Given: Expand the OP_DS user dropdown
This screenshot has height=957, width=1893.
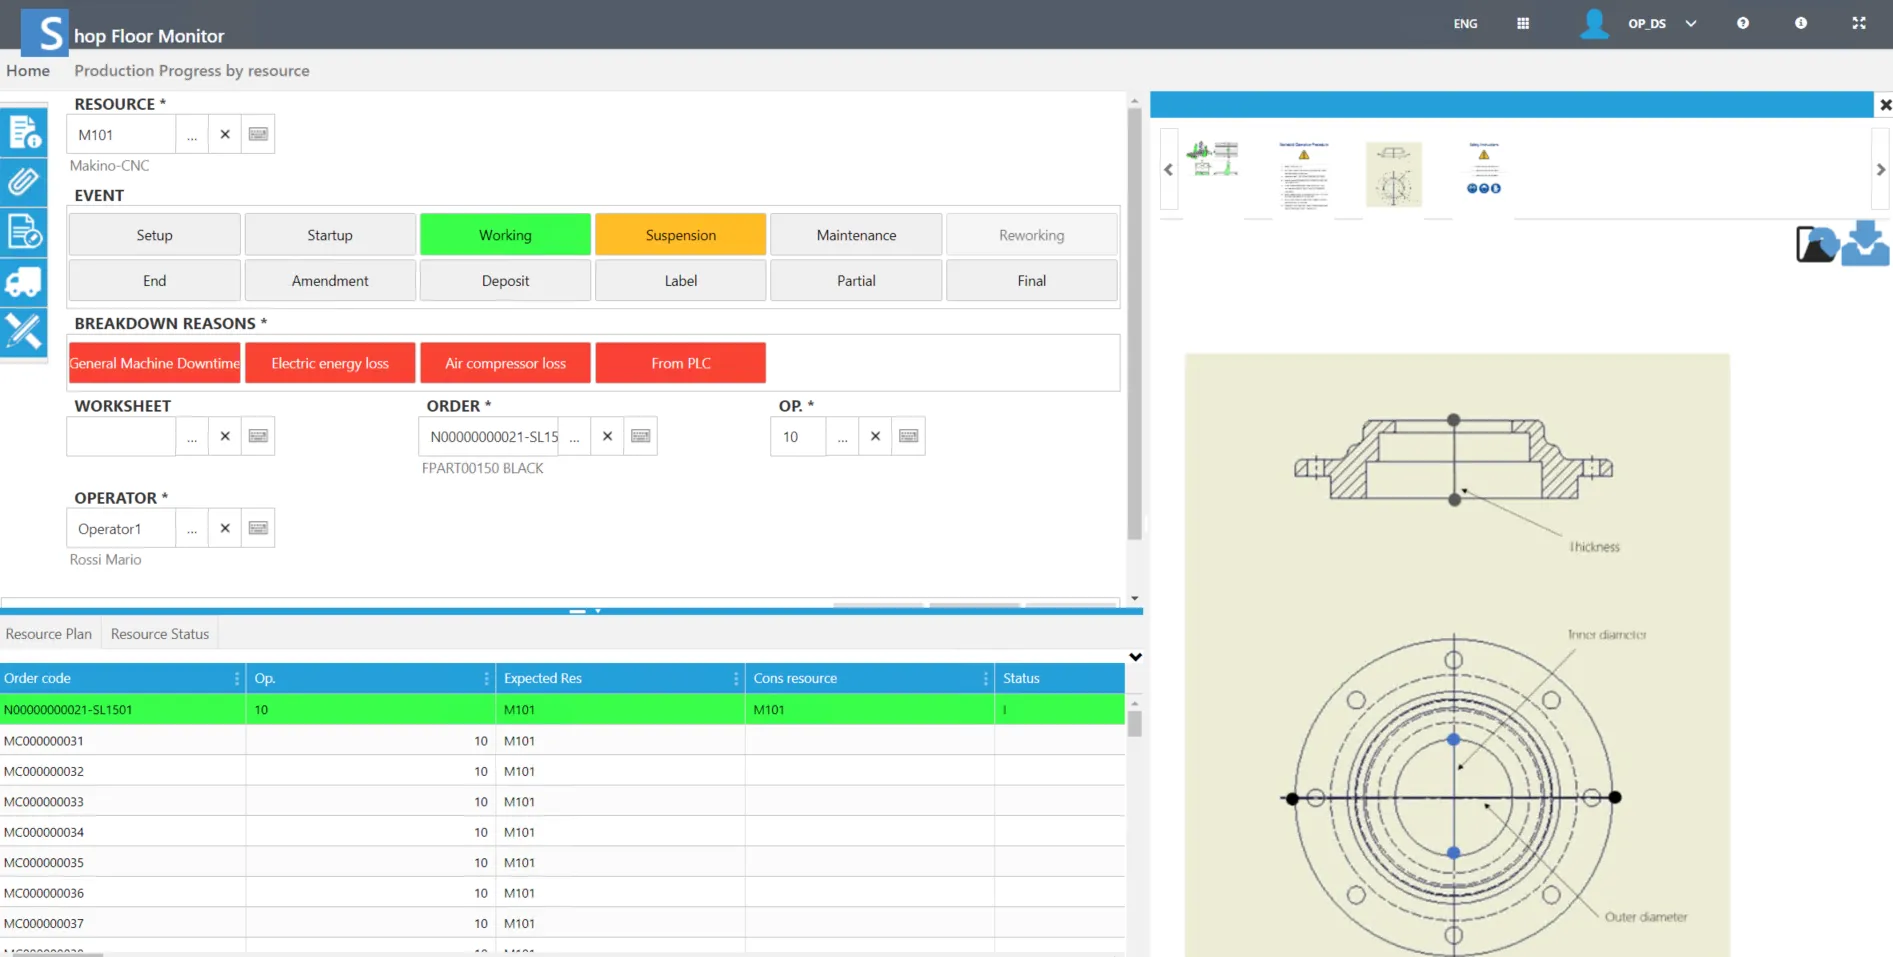Looking at the screenshot, I should pyautogui.click(x=1691, y=23).
